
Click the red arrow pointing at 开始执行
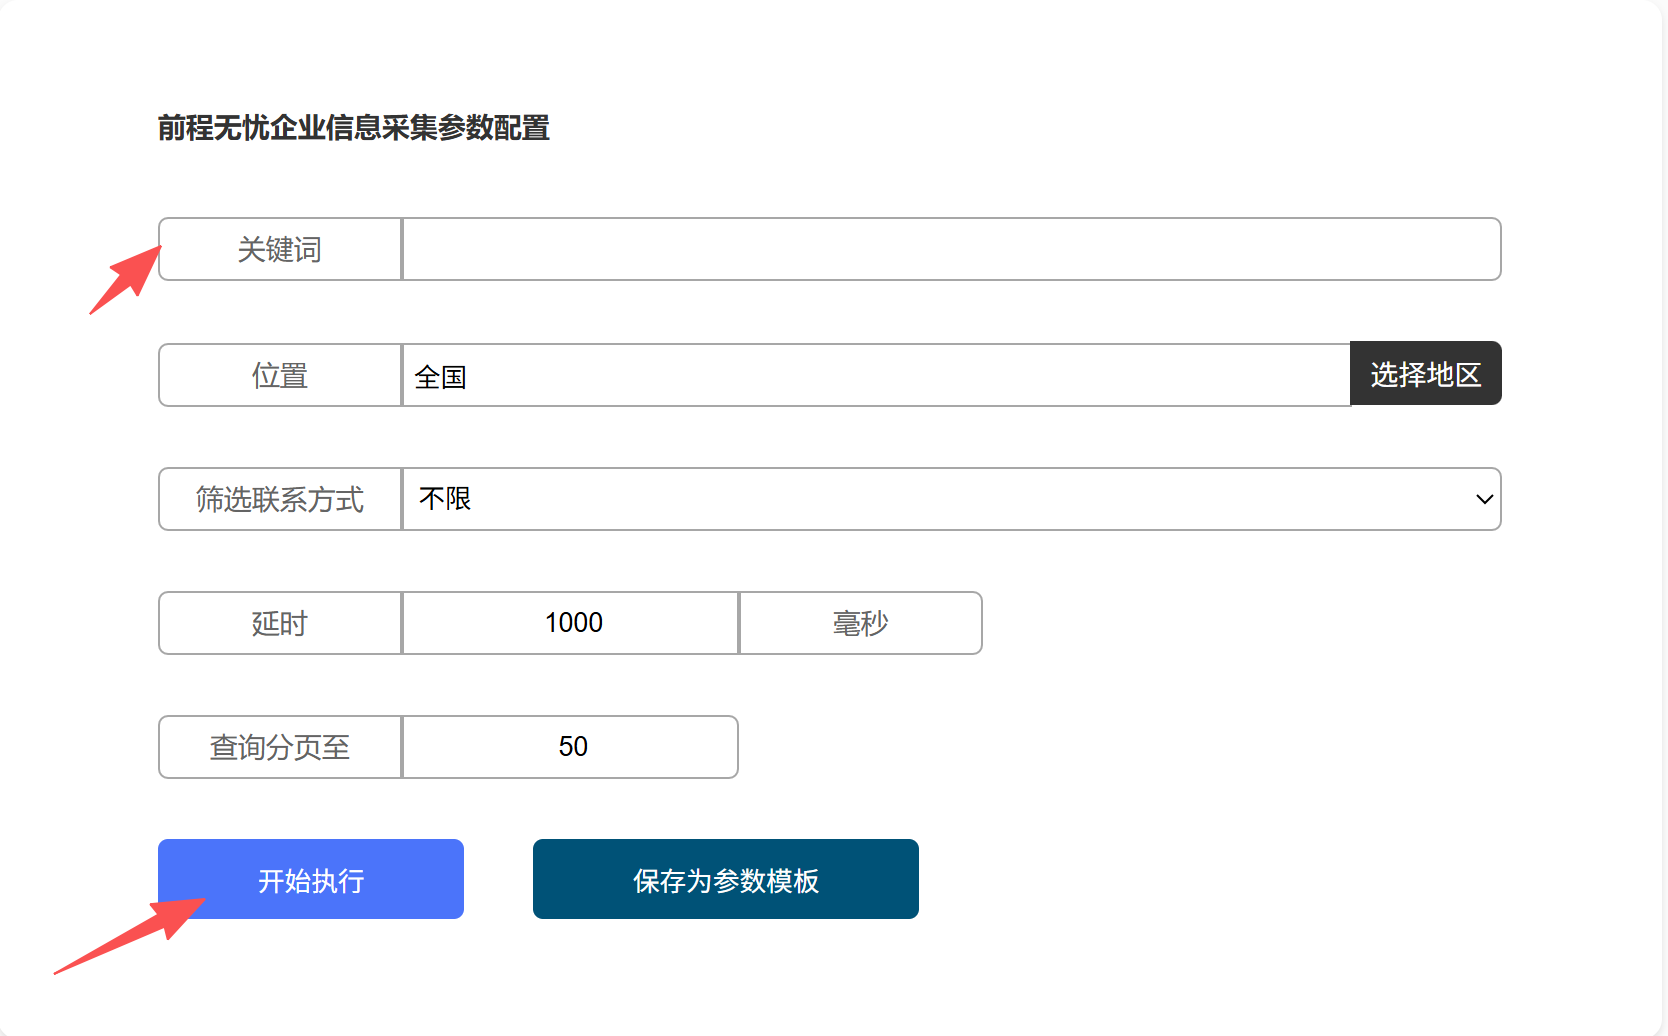click(x=130, y=935)
